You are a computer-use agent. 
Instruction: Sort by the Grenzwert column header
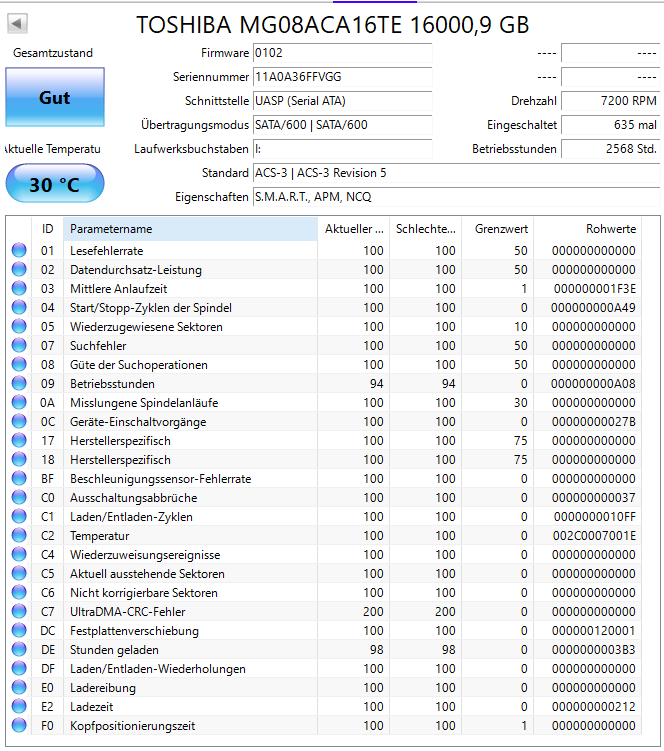(497, 229)
